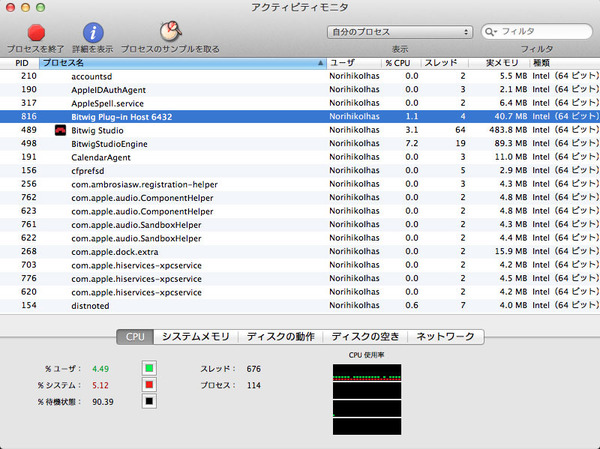Select the CalendarAgent process row

300,157
